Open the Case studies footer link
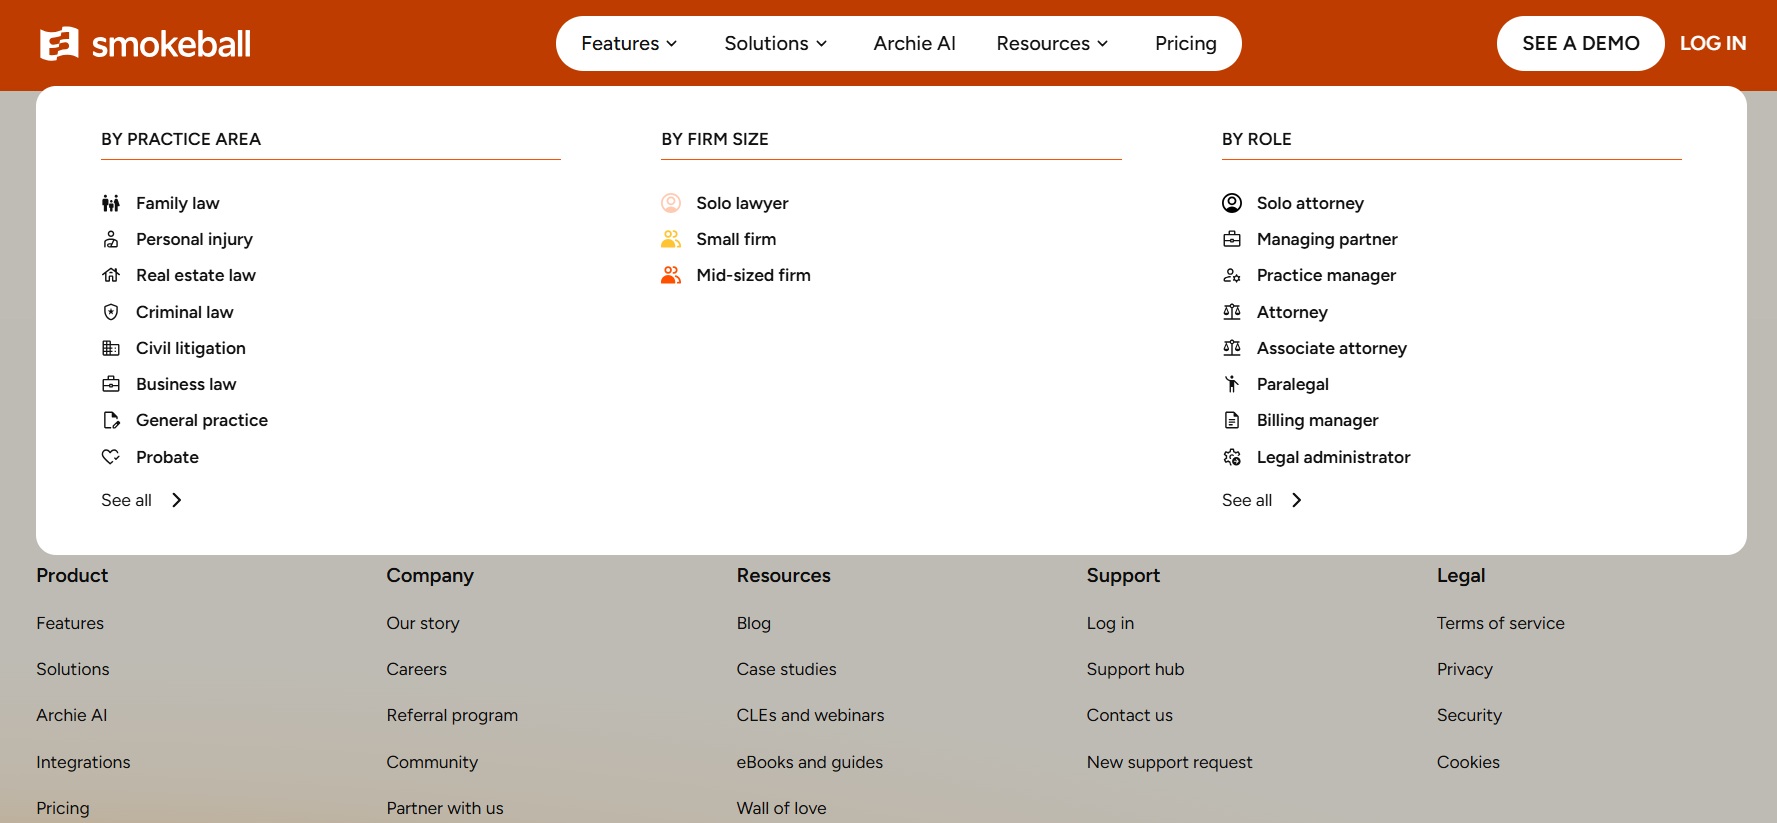The height and width of the screenshot is (823, 1777). 787,669
